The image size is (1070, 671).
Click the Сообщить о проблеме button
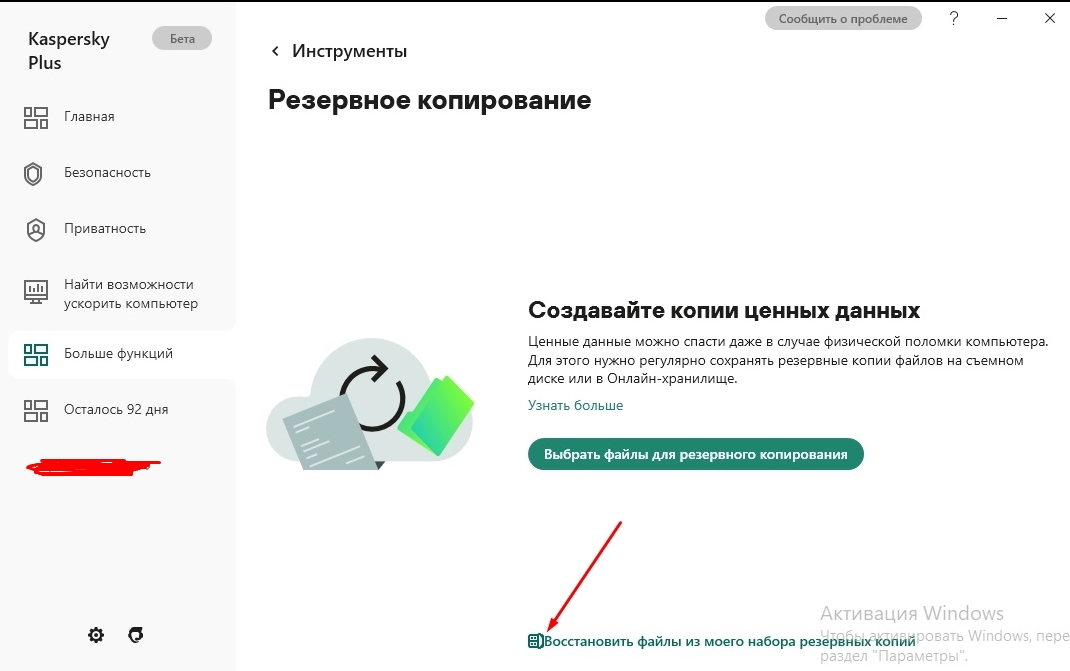pyautogui.click(x=843, y=18)
